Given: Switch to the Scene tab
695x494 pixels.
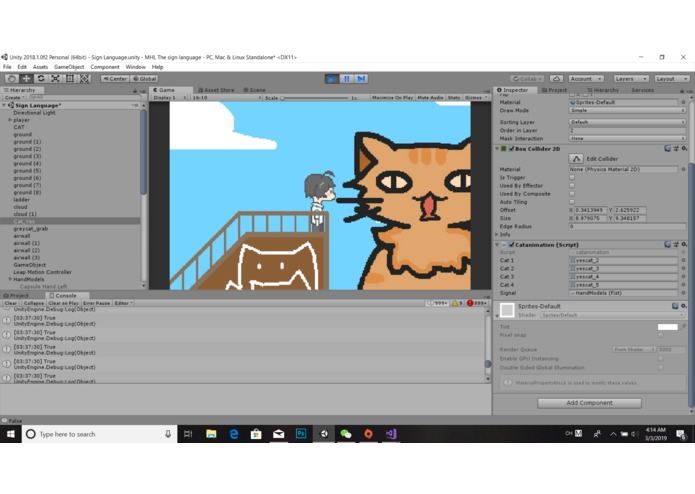Looking at the screenshot, I should [254, 90].
